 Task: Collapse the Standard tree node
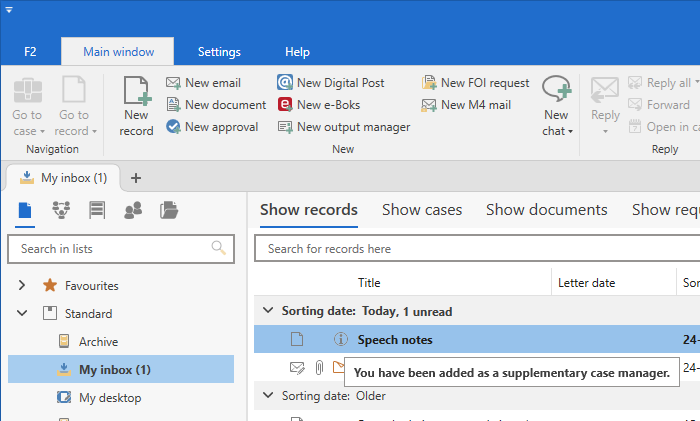tap(22, 314)
